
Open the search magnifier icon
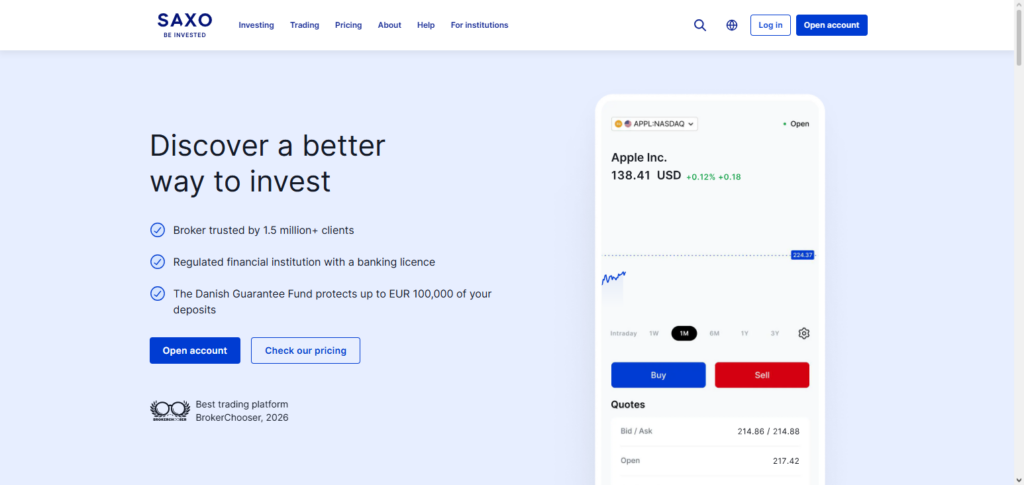click(x=699, y=25)
